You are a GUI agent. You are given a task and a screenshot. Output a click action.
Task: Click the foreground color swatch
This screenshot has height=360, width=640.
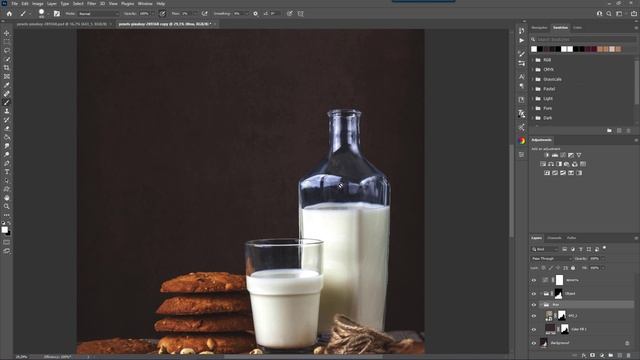pyautogui.click(x=4, y=230)
